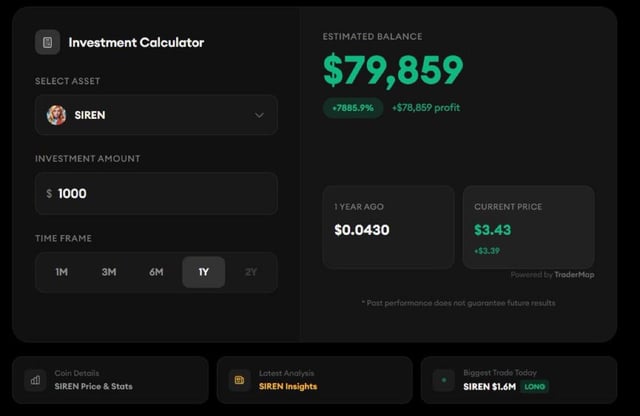The width and height of the screenshot is (640, 416).
Task: Open Biggest Trade Today SIREN $1.6M card
Action: coord(519,380)
